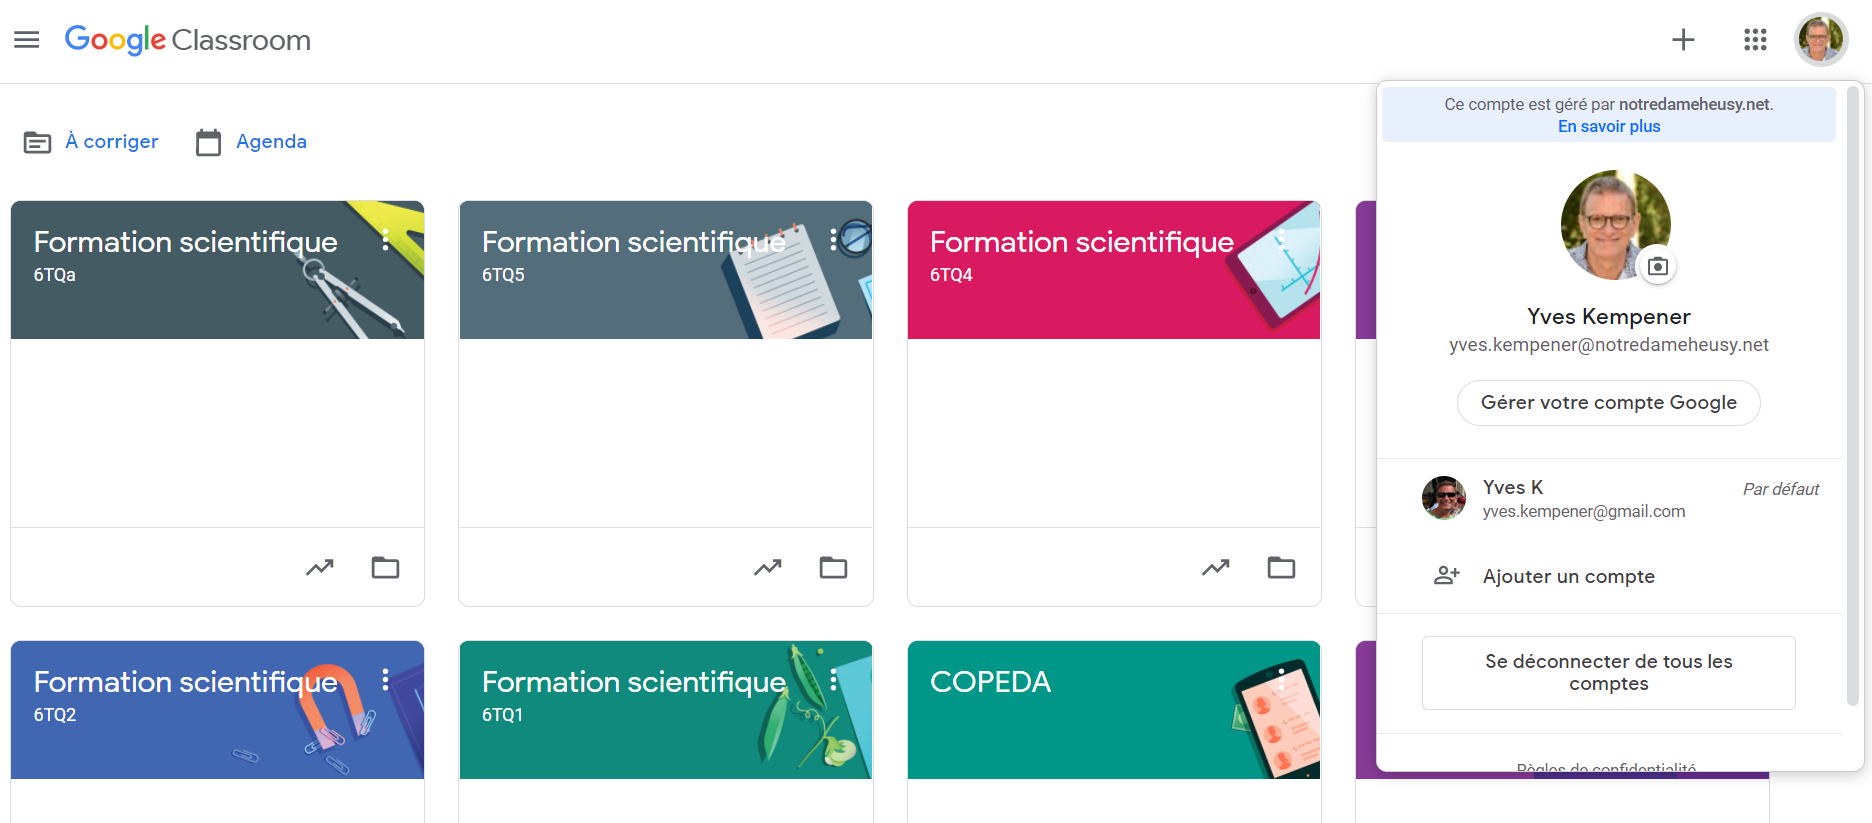
Task: Open the 6TQ5 class Drive folder icon
Action: 833,568
